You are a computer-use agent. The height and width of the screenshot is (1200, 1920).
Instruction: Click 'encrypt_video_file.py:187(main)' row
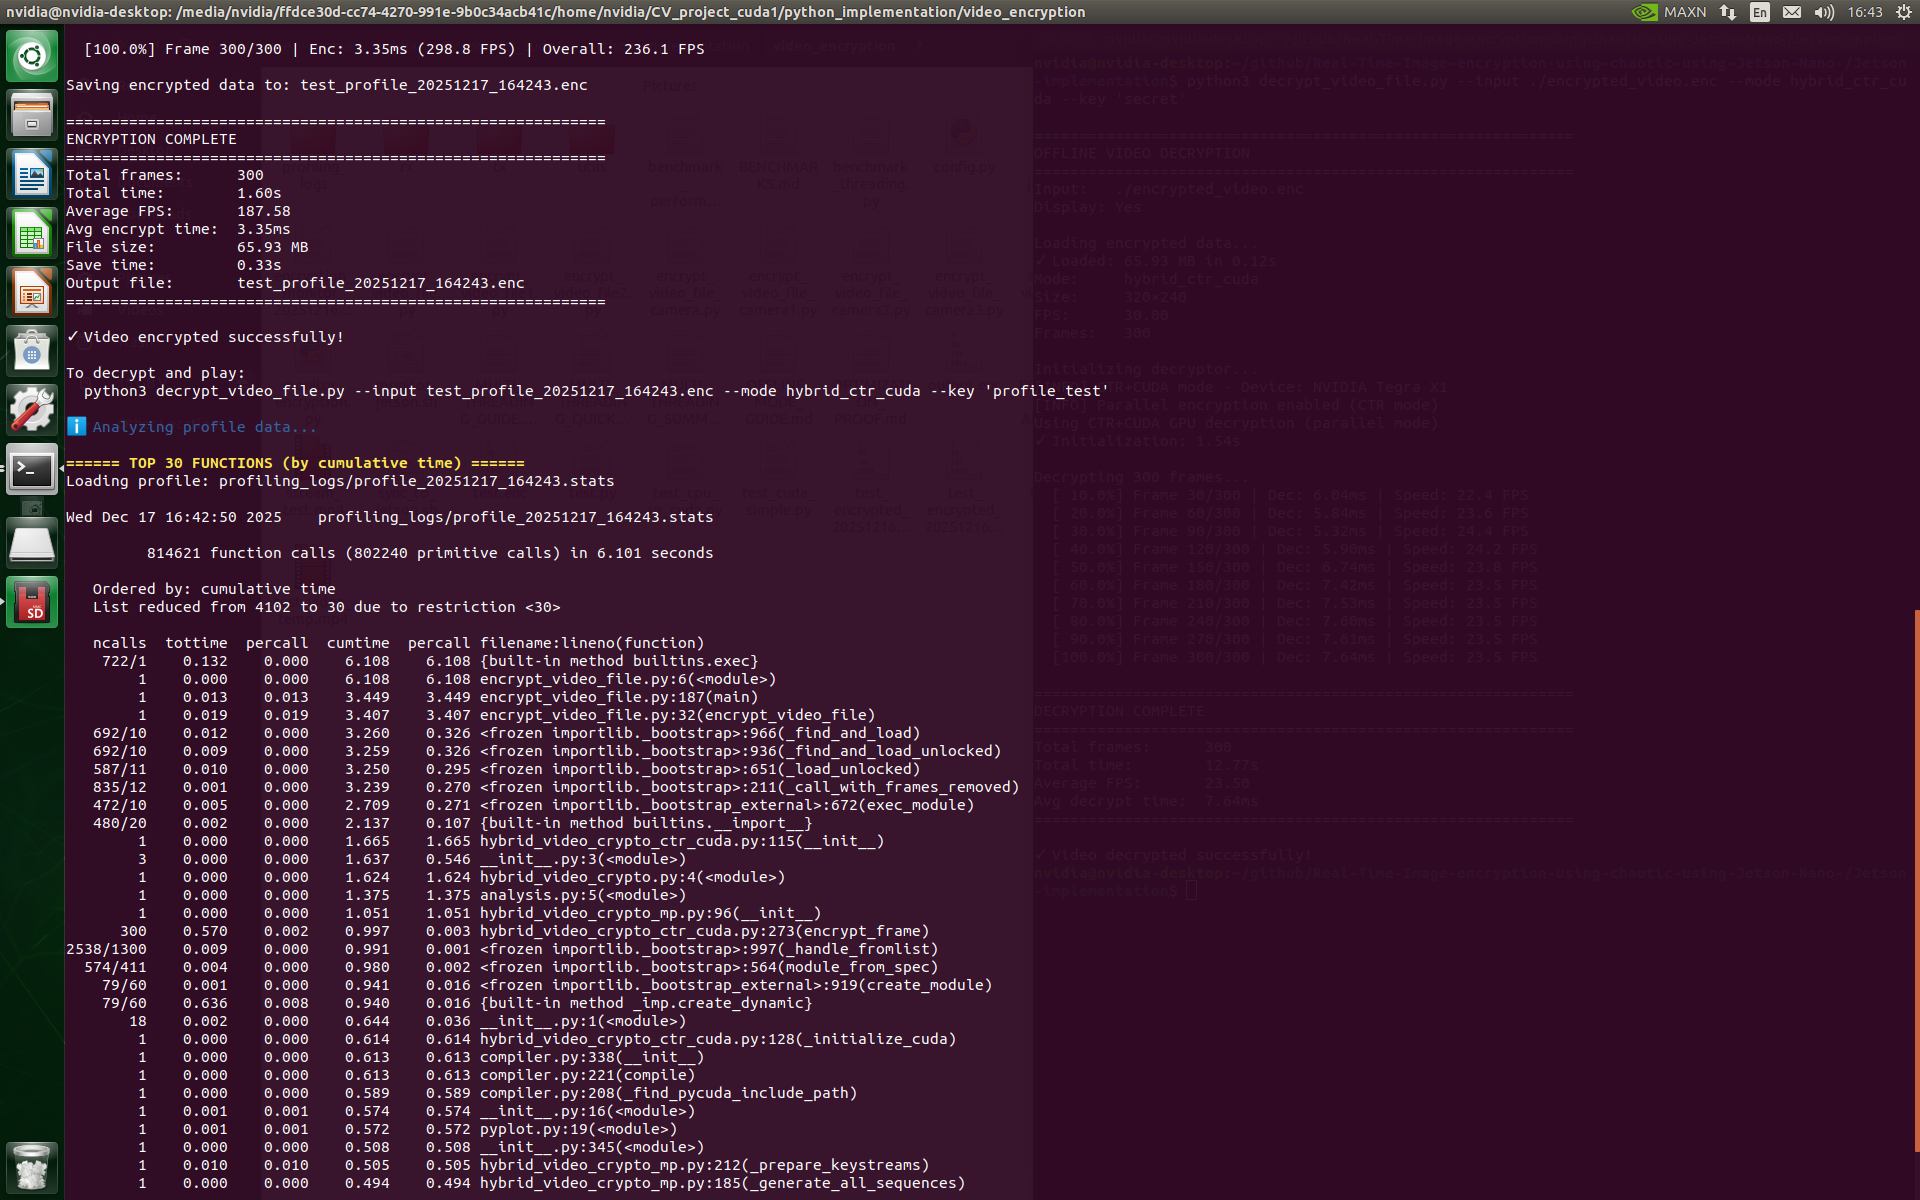(412, 697)
